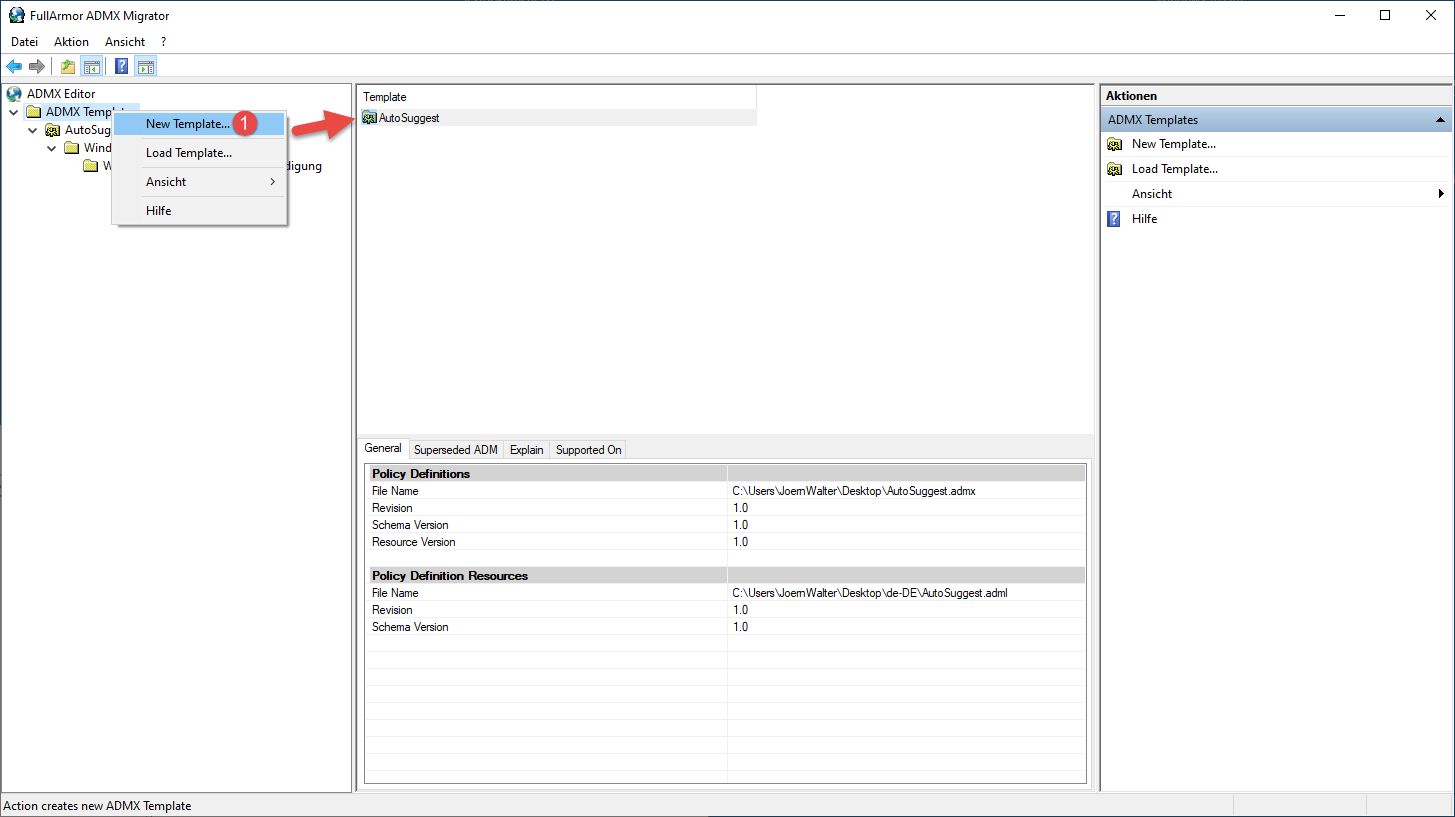Click New Template icon in Aktionen pane
Image resolution: width=1455 pixels, height=817 pixels.
tap(1114, 144)
